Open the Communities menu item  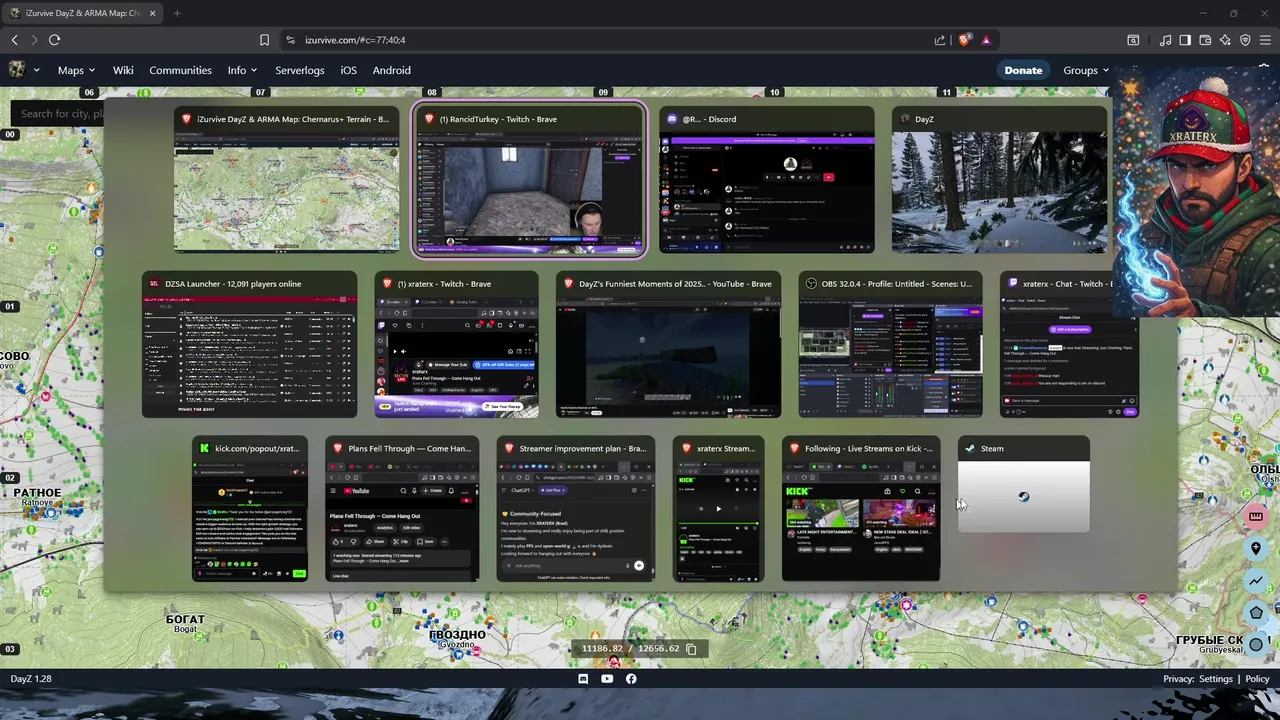pos(180,71)
